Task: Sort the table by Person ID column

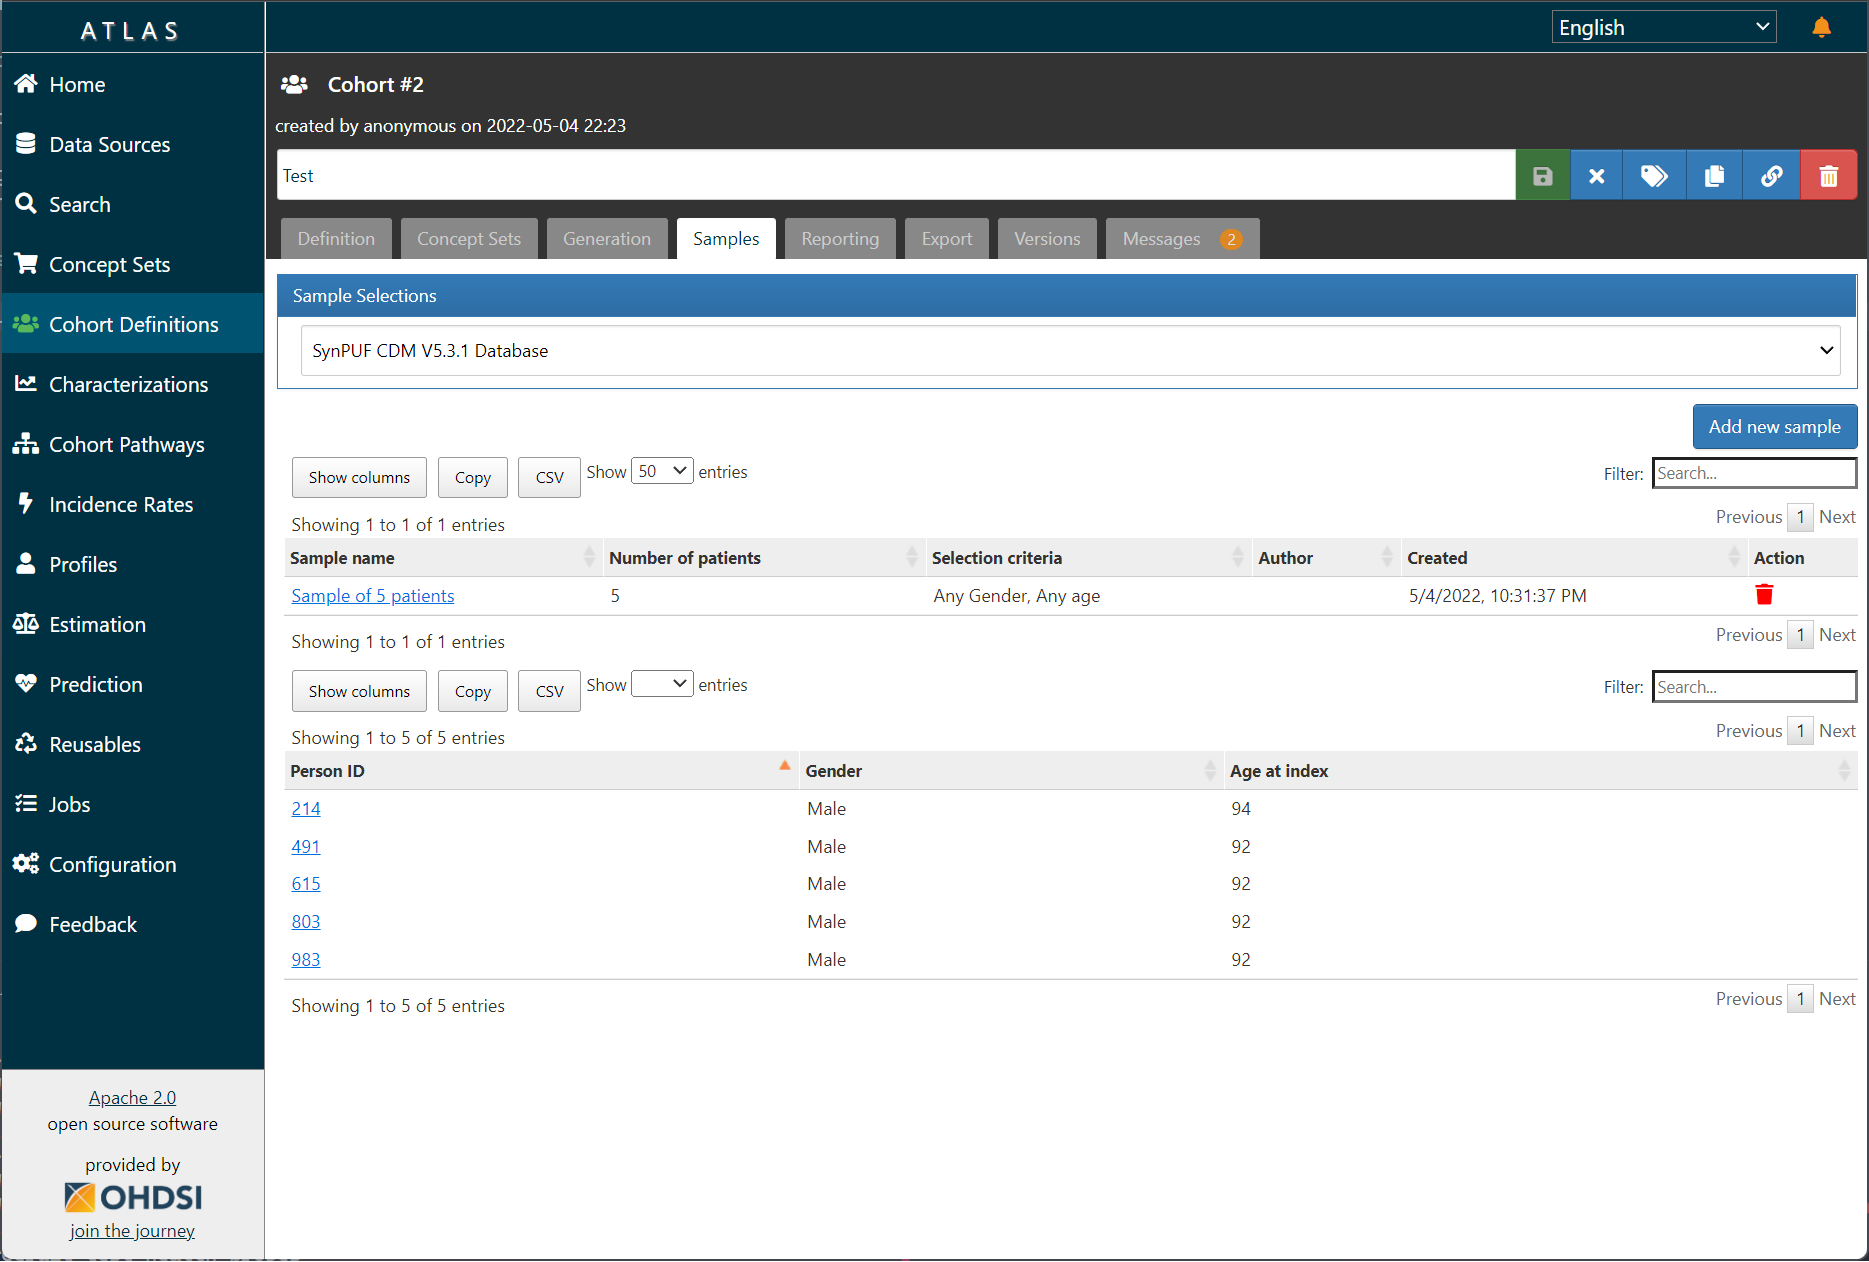Action: [539, 771]
